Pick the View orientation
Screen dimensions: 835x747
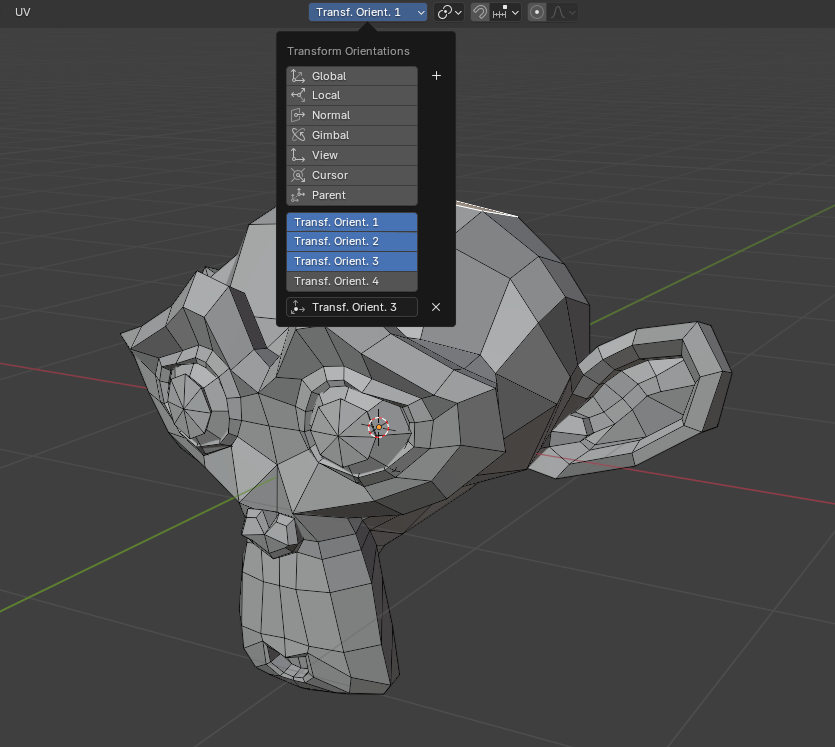(352, 155)
